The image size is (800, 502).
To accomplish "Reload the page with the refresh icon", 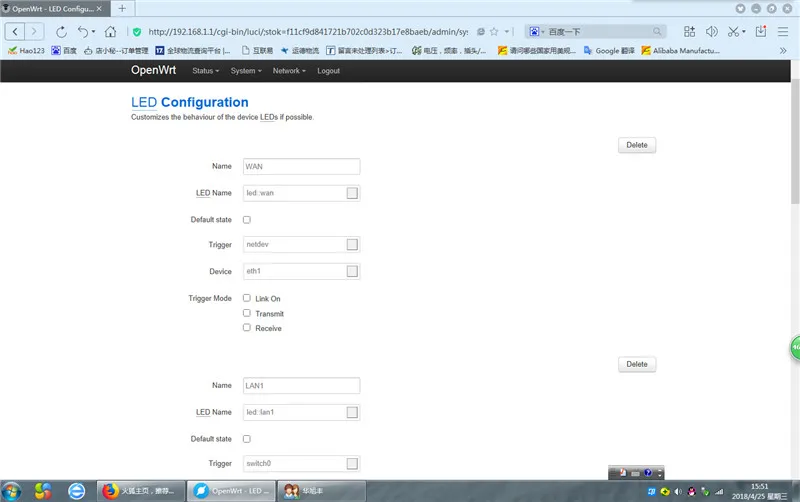I will coord(61,32).
